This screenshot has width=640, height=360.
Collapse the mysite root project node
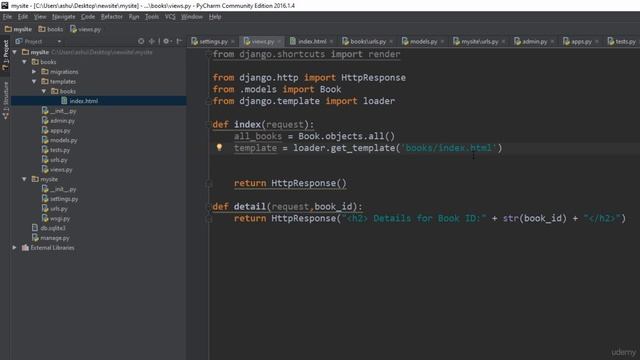coord(15,52)
